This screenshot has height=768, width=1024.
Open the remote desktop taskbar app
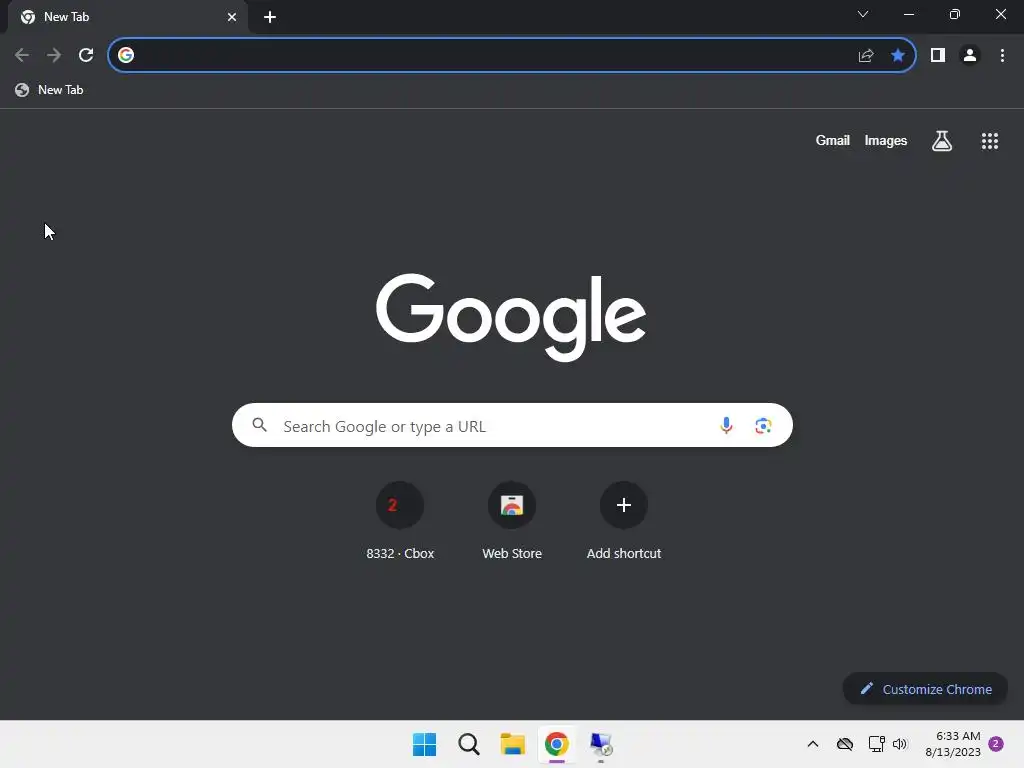click(601, 744)
